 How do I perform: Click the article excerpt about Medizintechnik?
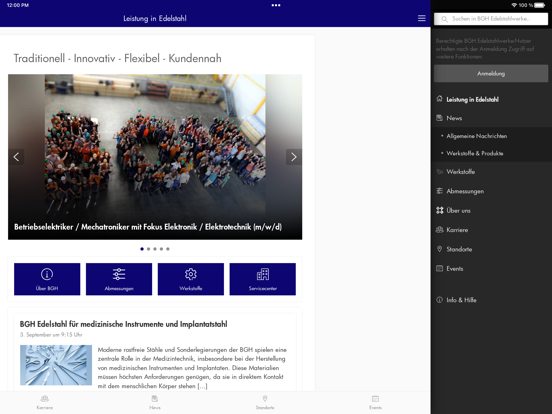coord(192,368)
